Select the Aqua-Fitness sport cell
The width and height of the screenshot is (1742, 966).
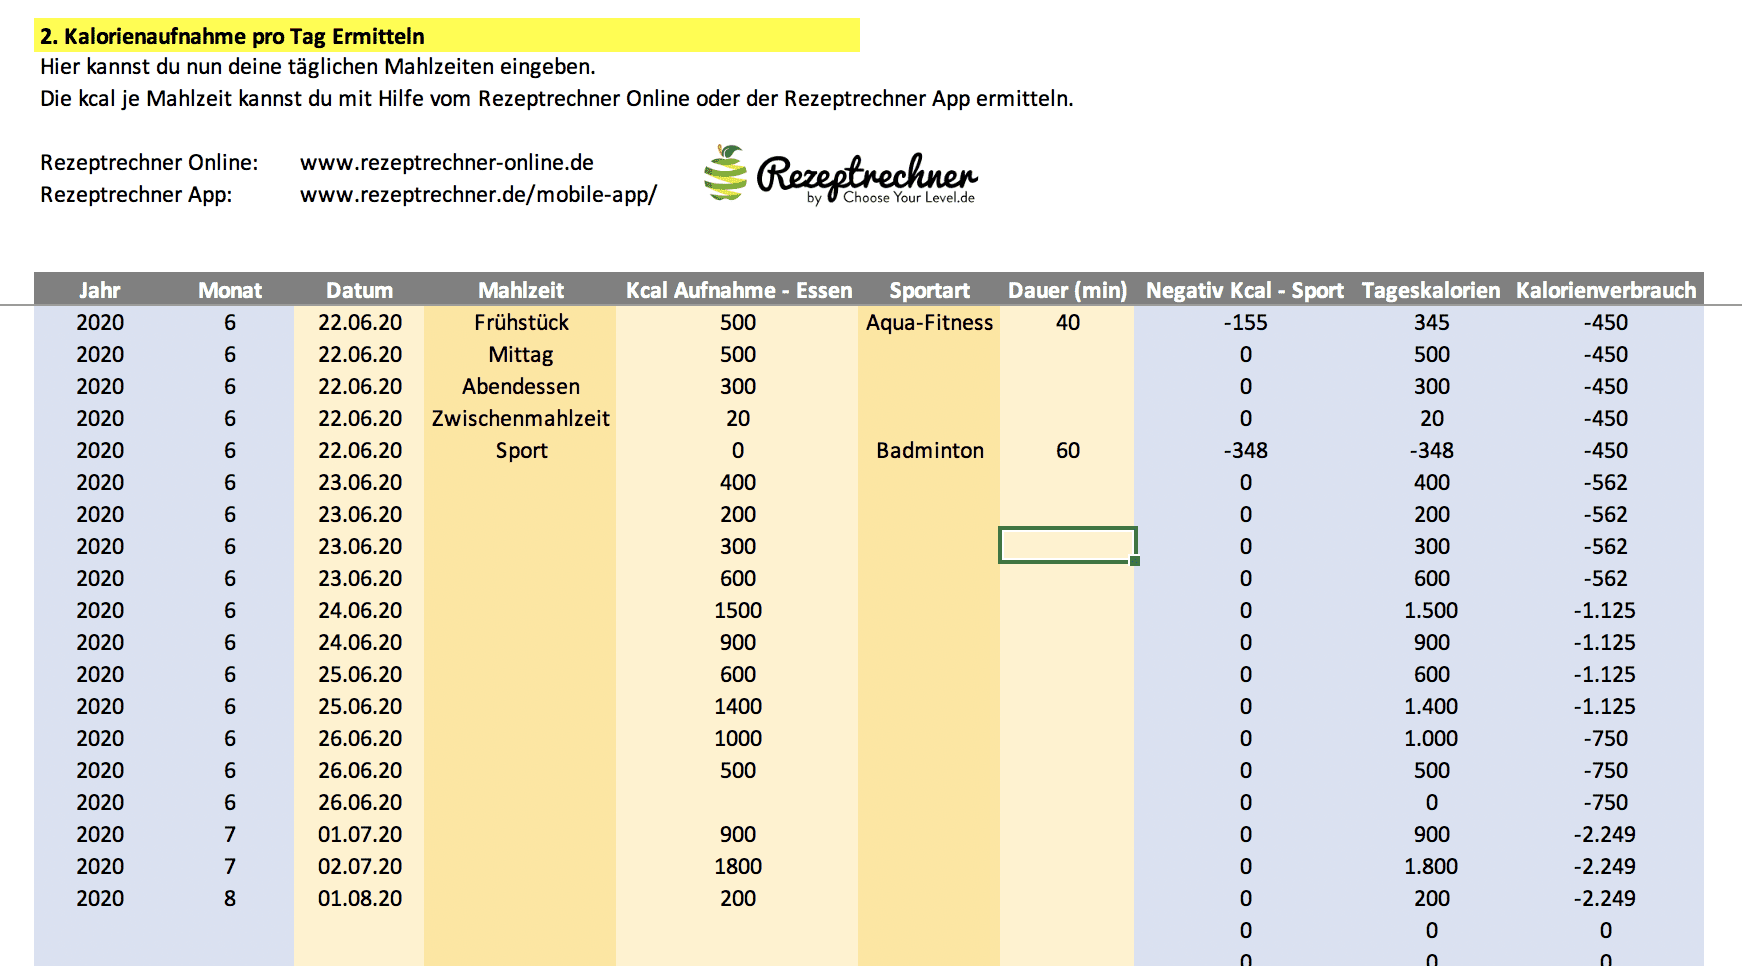[929, 322]
